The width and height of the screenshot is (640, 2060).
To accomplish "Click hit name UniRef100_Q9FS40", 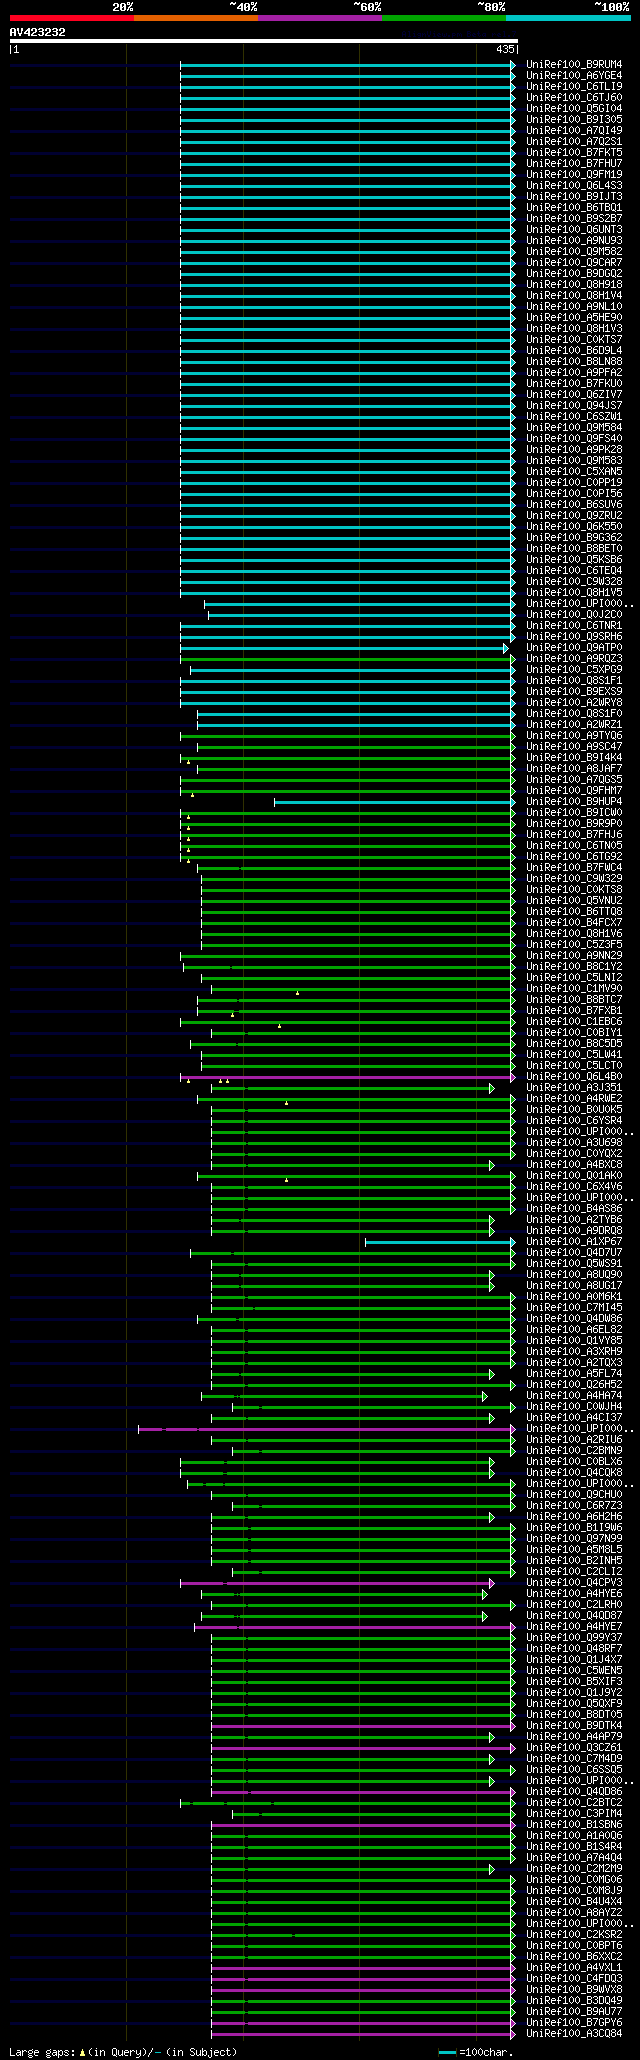I will coord(574,438).
